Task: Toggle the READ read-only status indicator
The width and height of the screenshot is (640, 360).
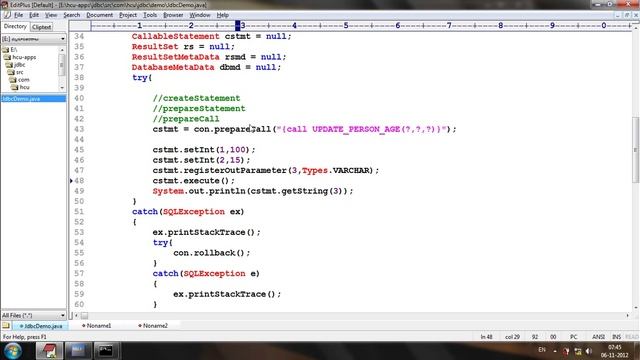Action: pyautogui.click(x=632, y=337)
